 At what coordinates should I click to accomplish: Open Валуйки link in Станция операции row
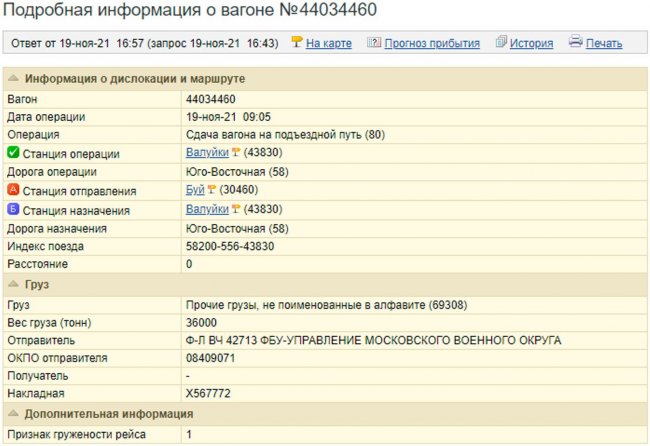pyautogui.click(x=207, y=153)
